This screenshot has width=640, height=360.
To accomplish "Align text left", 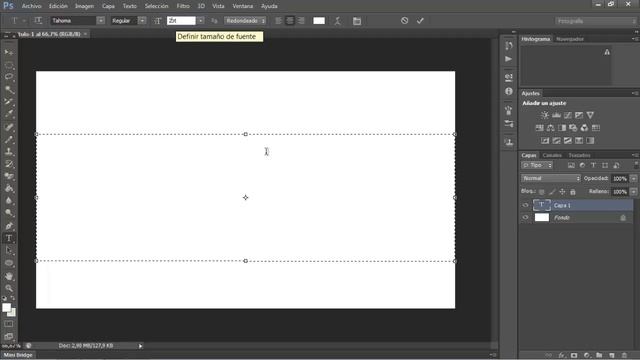I will [278, 20].
